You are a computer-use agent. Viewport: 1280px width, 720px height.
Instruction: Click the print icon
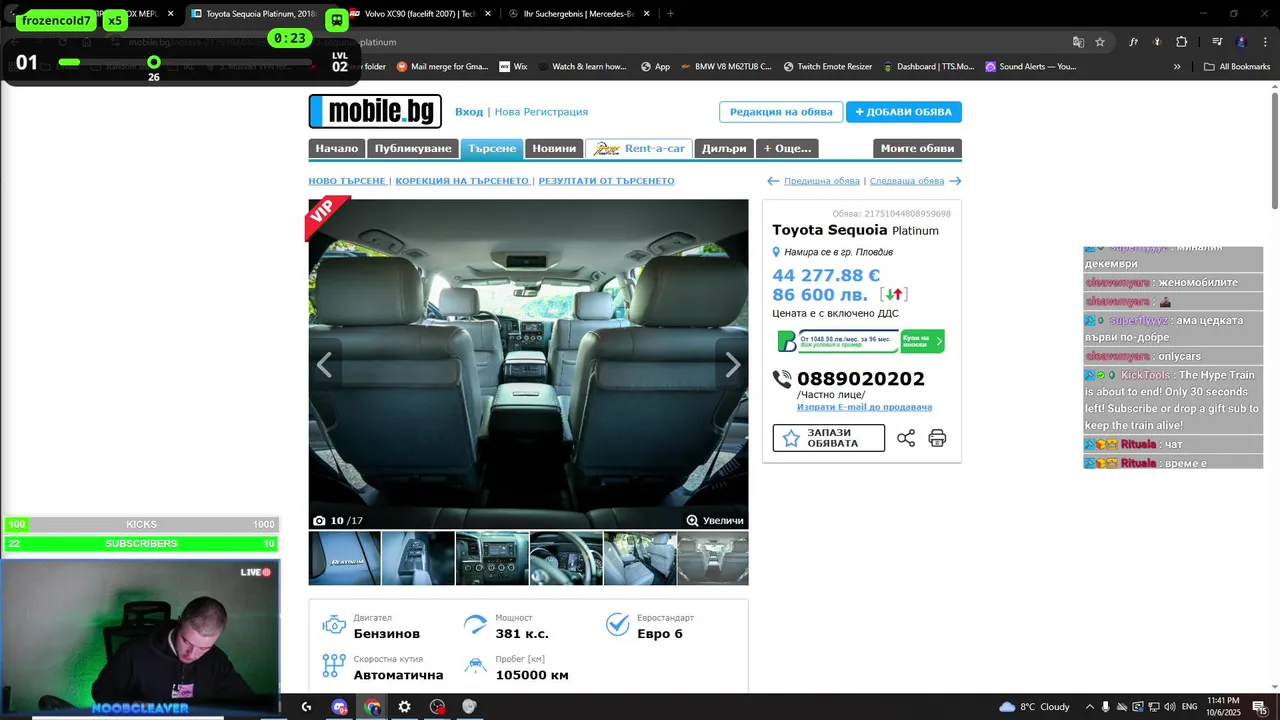point(937,438)
